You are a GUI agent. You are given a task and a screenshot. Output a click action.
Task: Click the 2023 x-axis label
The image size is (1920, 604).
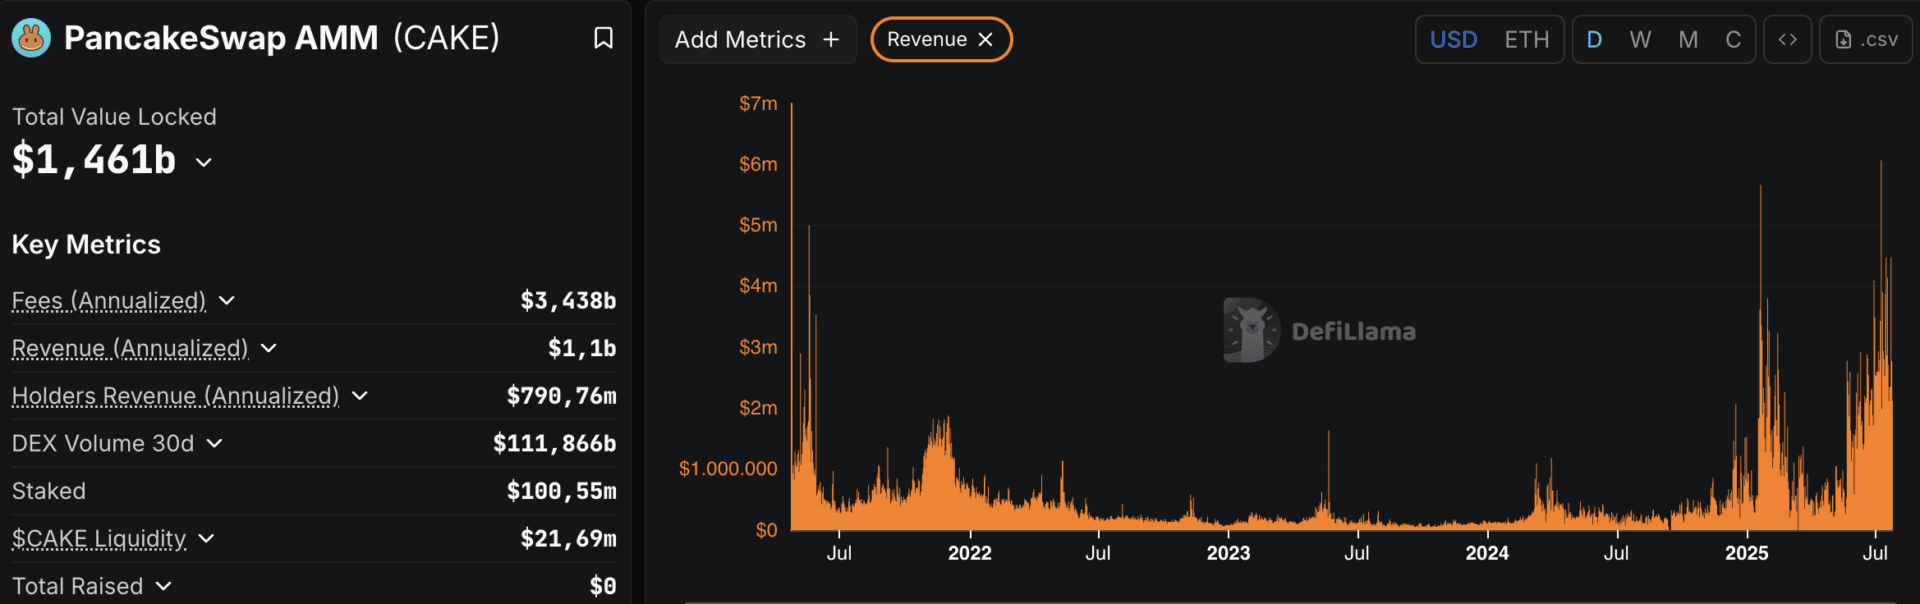tap(1228, 553)
